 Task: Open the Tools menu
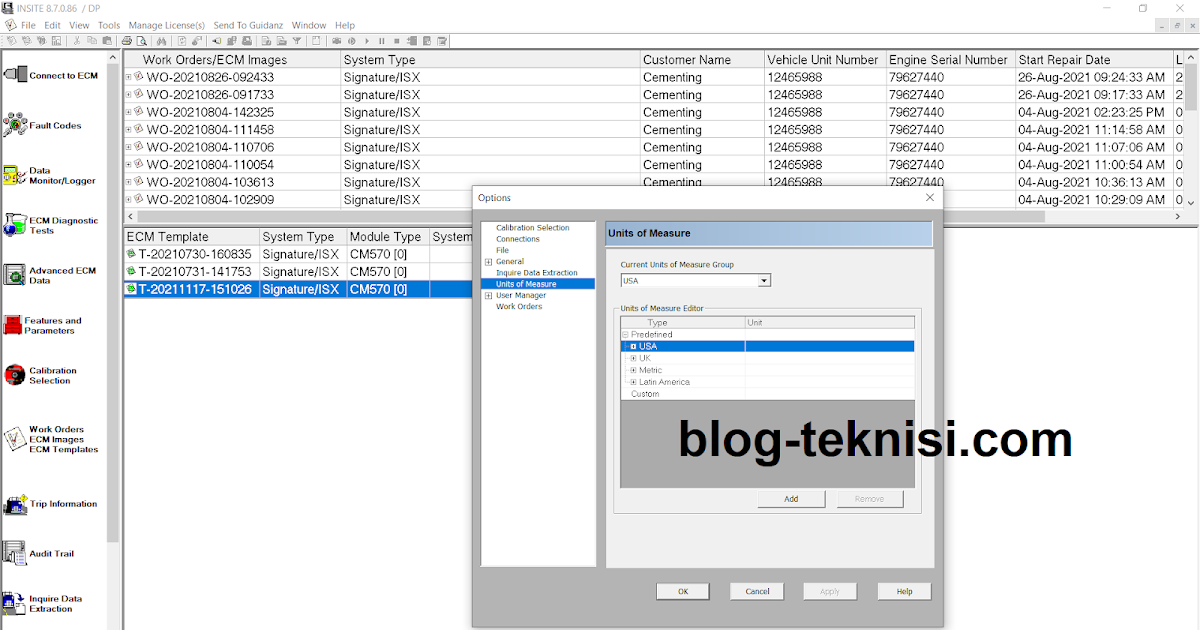coord(108,25)
